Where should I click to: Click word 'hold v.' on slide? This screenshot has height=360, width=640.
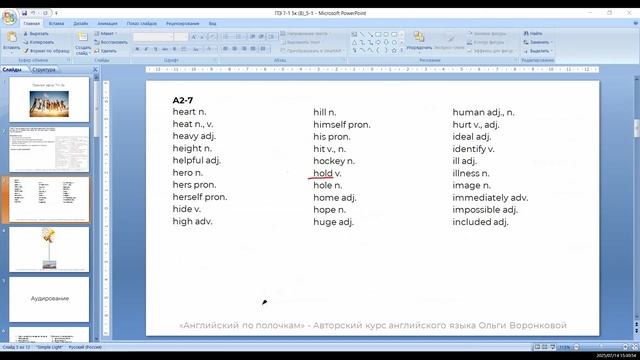coord(327,173)
